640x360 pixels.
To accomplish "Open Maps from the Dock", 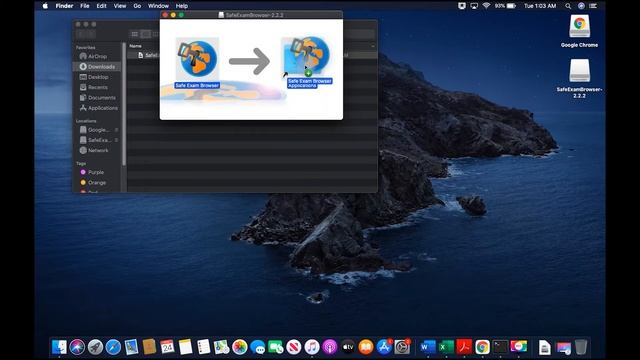I will click(221, 347).
